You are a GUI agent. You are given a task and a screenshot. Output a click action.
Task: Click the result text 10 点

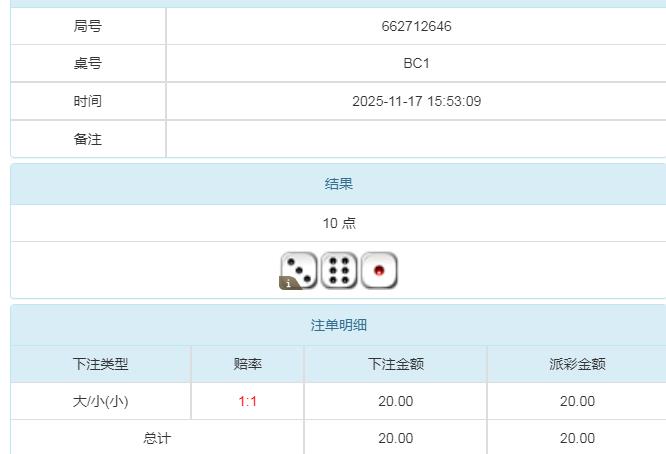coord(339,223)
